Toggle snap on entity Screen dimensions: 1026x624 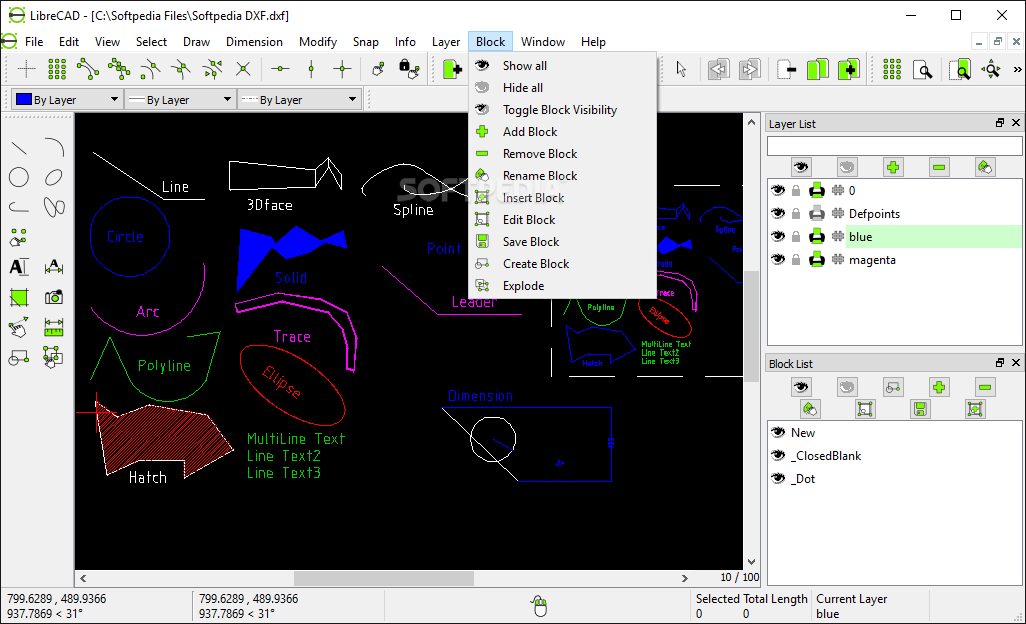[118, 69]
